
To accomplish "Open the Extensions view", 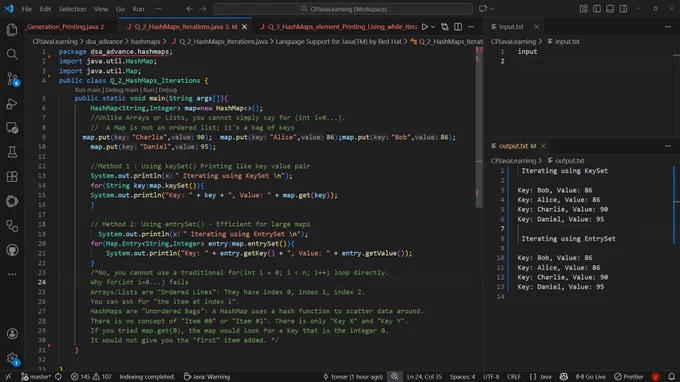I will click(x=12, y=176).
